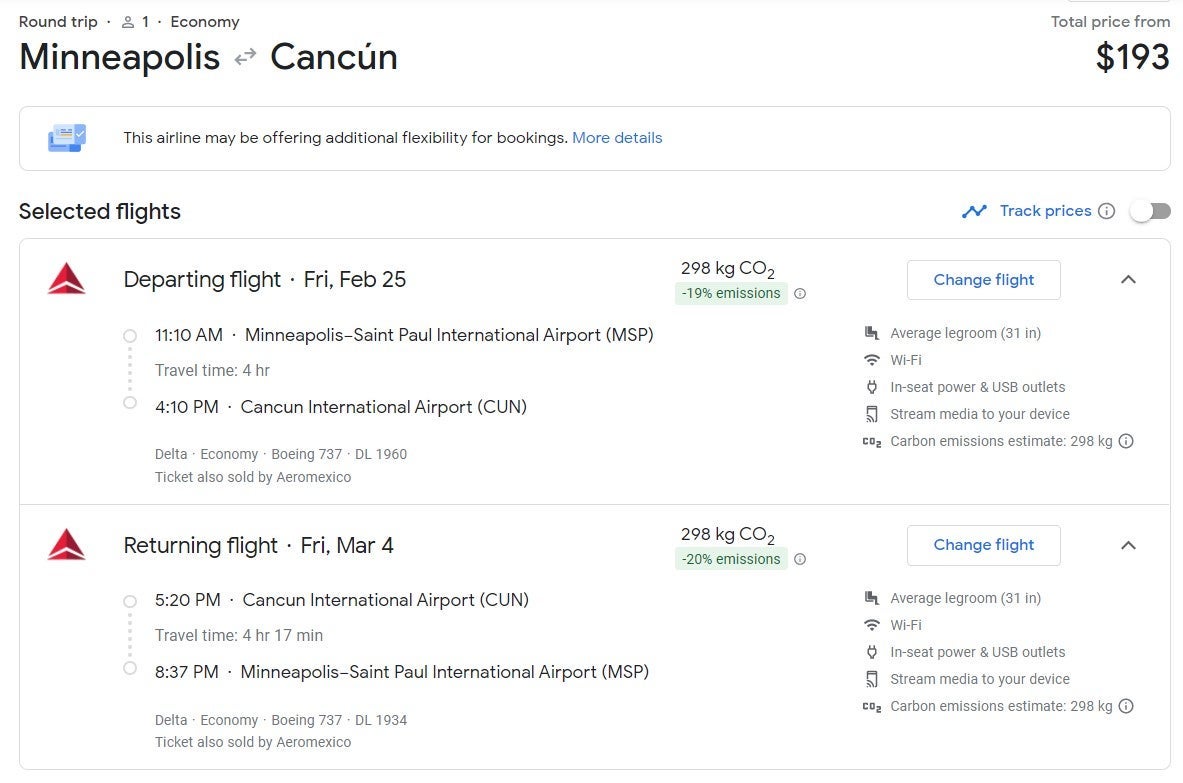Click the round trip swap arrows icon
This screenshot has width=1183, height=783.
click(x=245, y=58)
